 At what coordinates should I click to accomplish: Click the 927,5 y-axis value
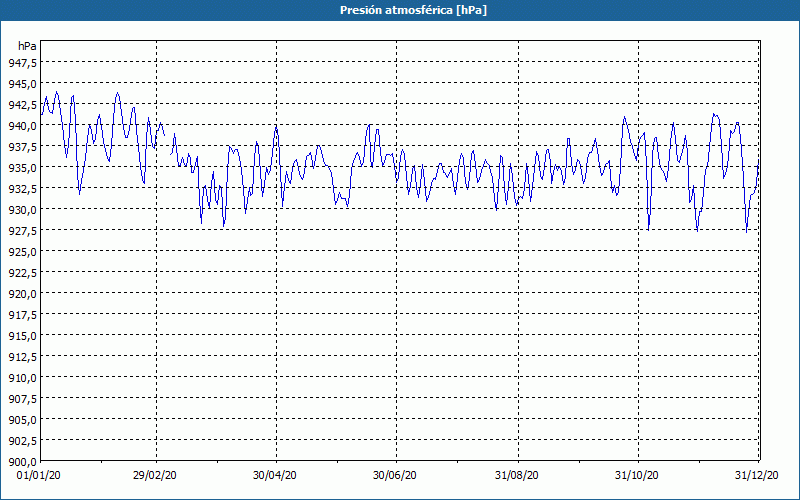coord(22,231)
